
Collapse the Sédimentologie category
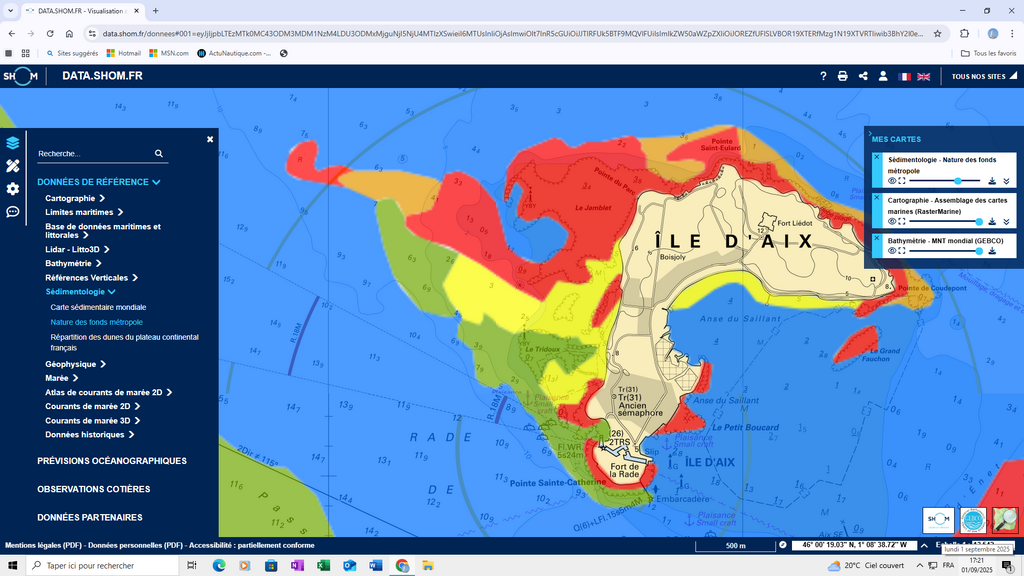[80, 292]
